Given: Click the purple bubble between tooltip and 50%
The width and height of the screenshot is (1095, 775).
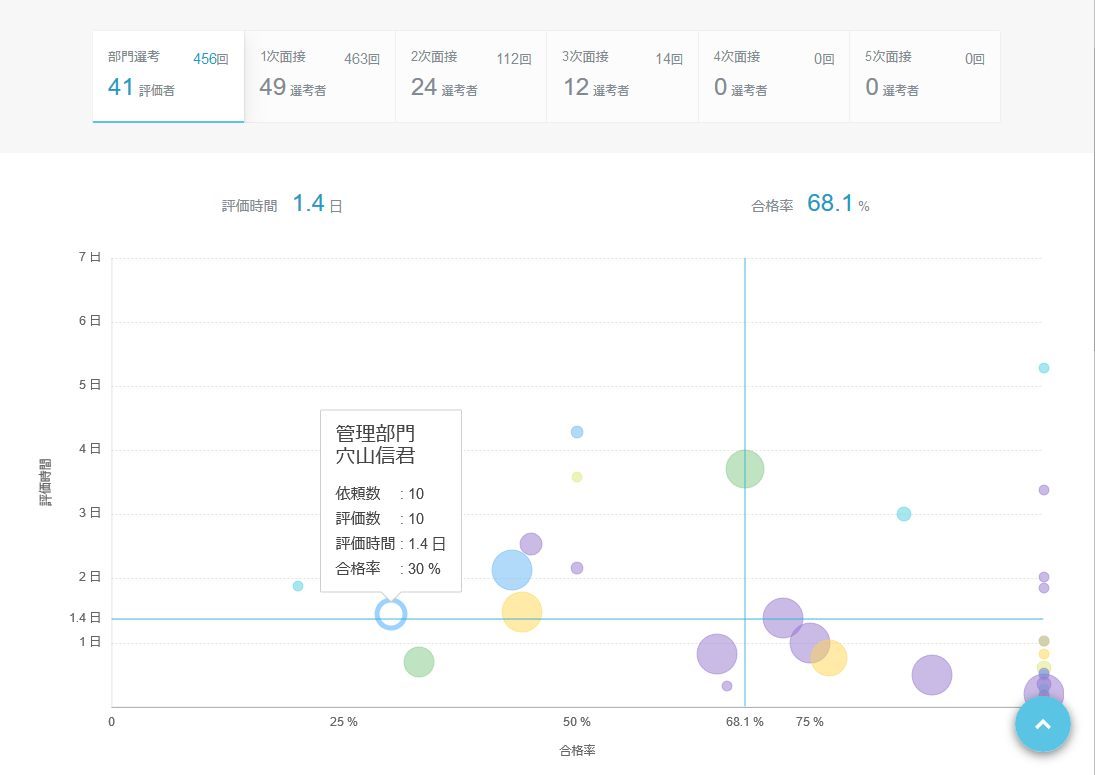Looking at the screenshot, I should 531,544.
